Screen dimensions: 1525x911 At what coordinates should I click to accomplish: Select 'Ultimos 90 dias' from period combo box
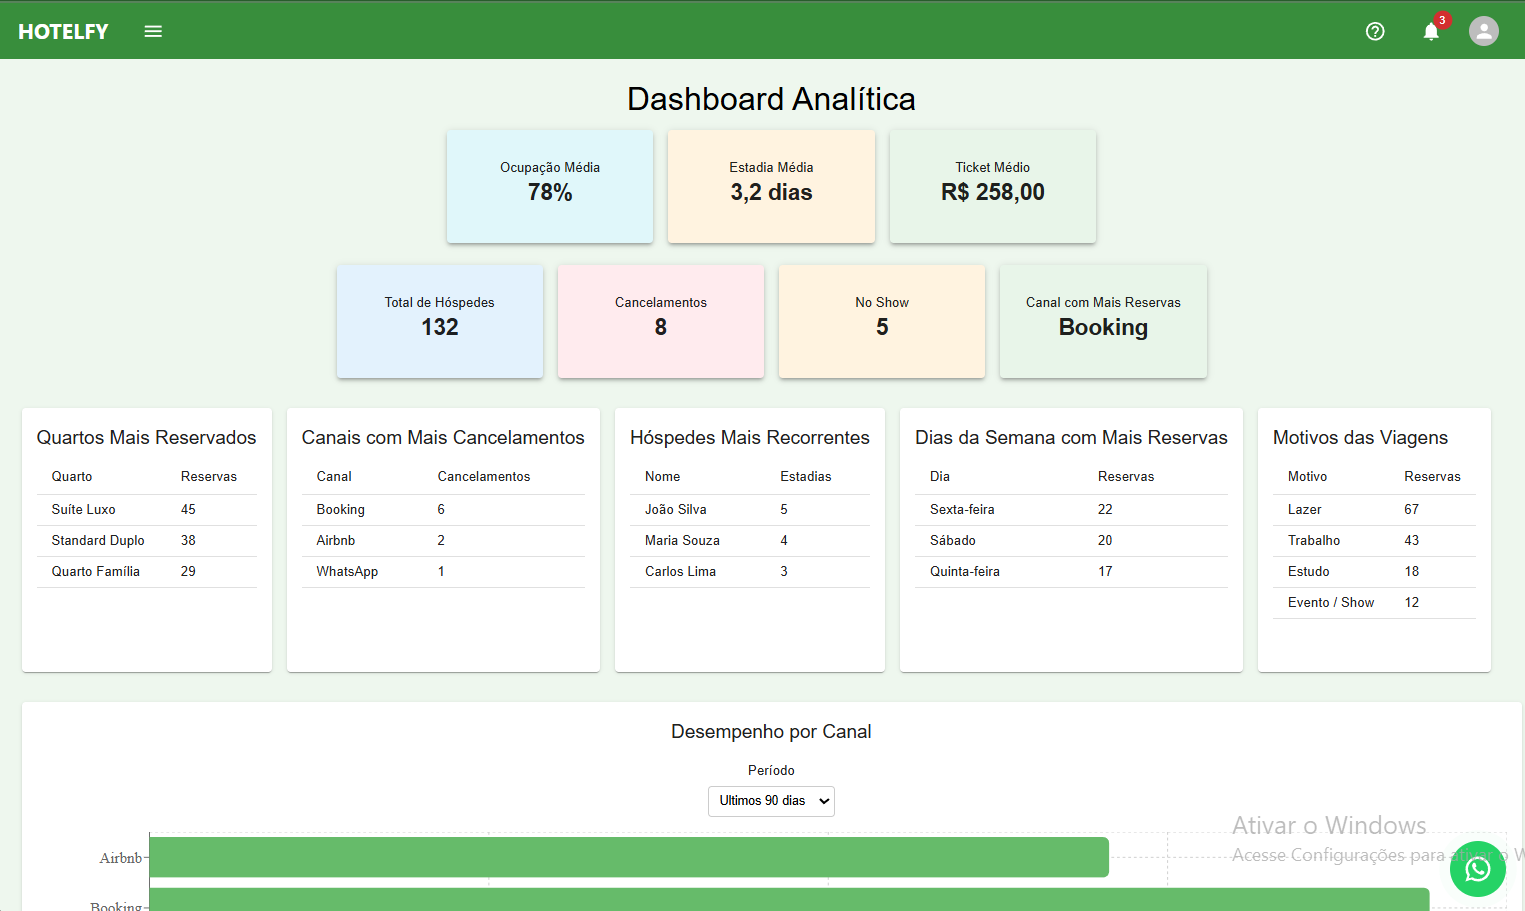(x=770, y=801)
